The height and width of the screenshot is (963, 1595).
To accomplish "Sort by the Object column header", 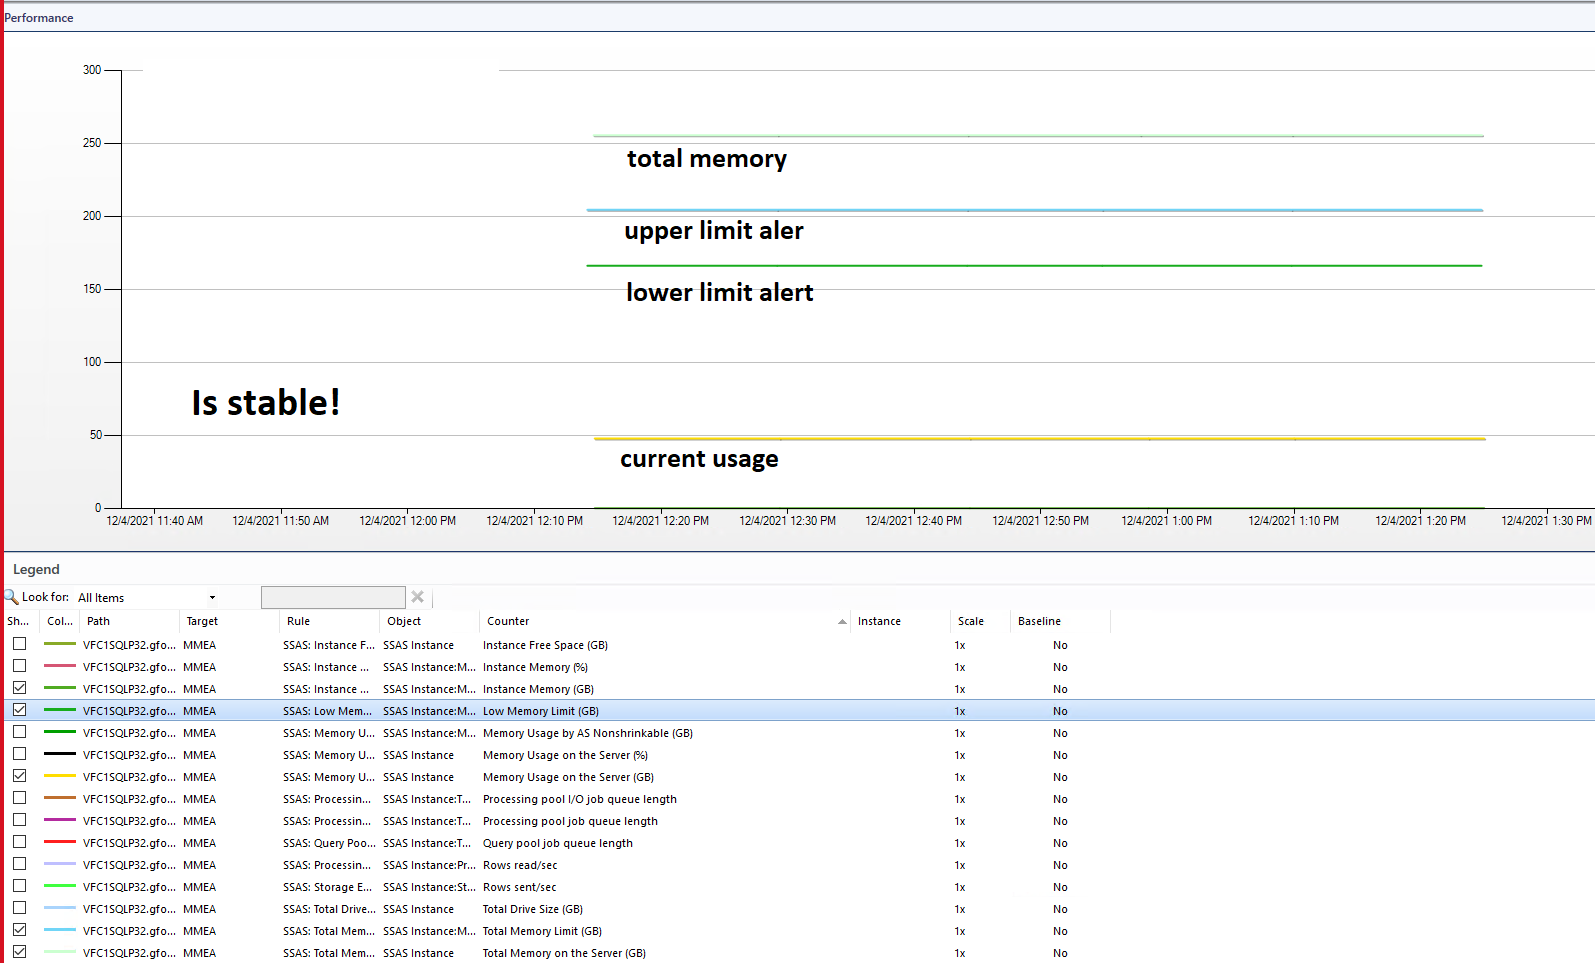I will [429, 621].
